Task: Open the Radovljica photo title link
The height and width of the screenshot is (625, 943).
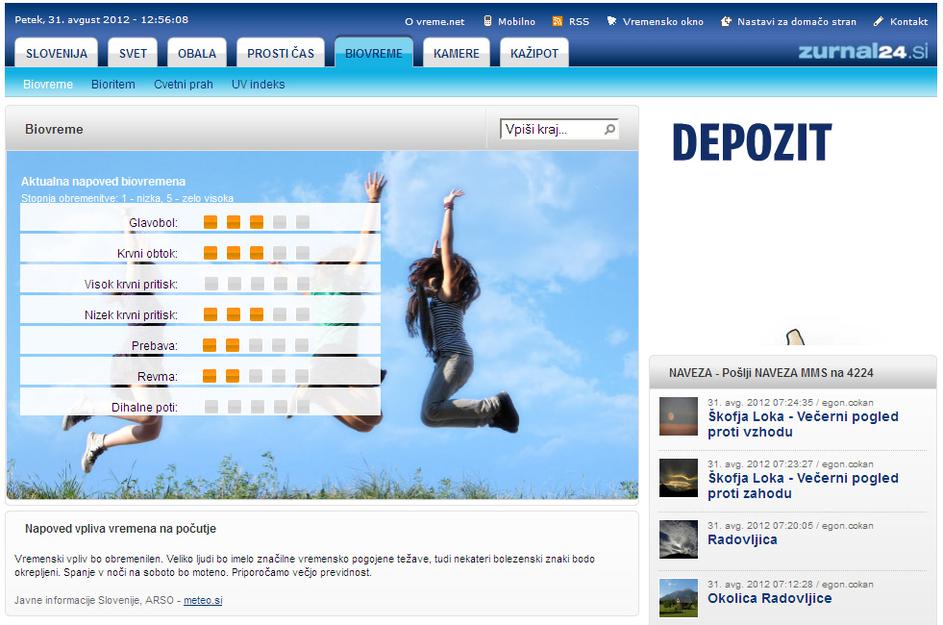Action: click(742, 540)
